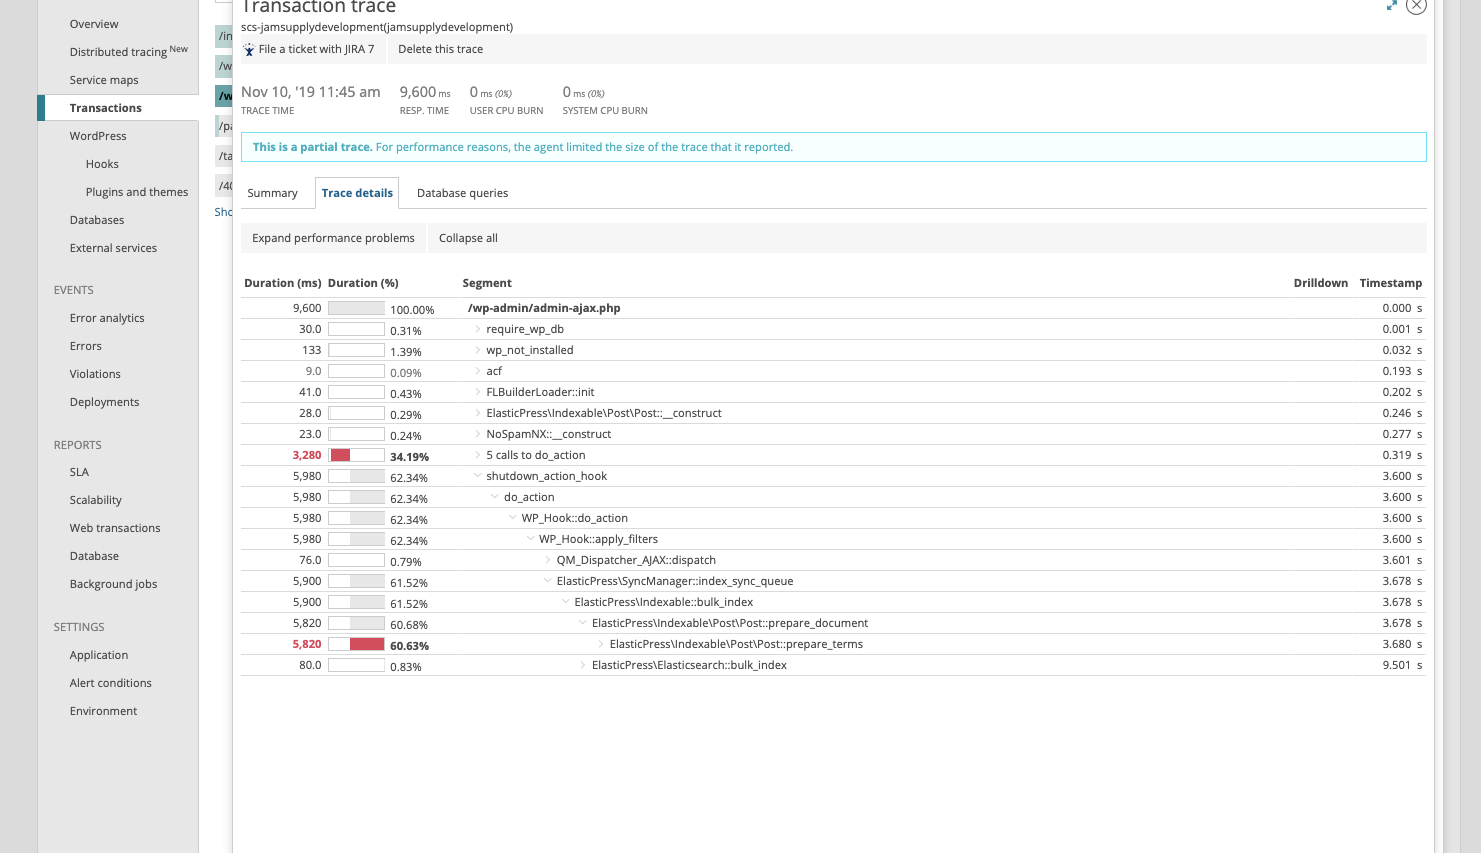Click Collapse all segments
This screenshot has width=1481, height=853.
pyautogui.click(x=468, y=238)
